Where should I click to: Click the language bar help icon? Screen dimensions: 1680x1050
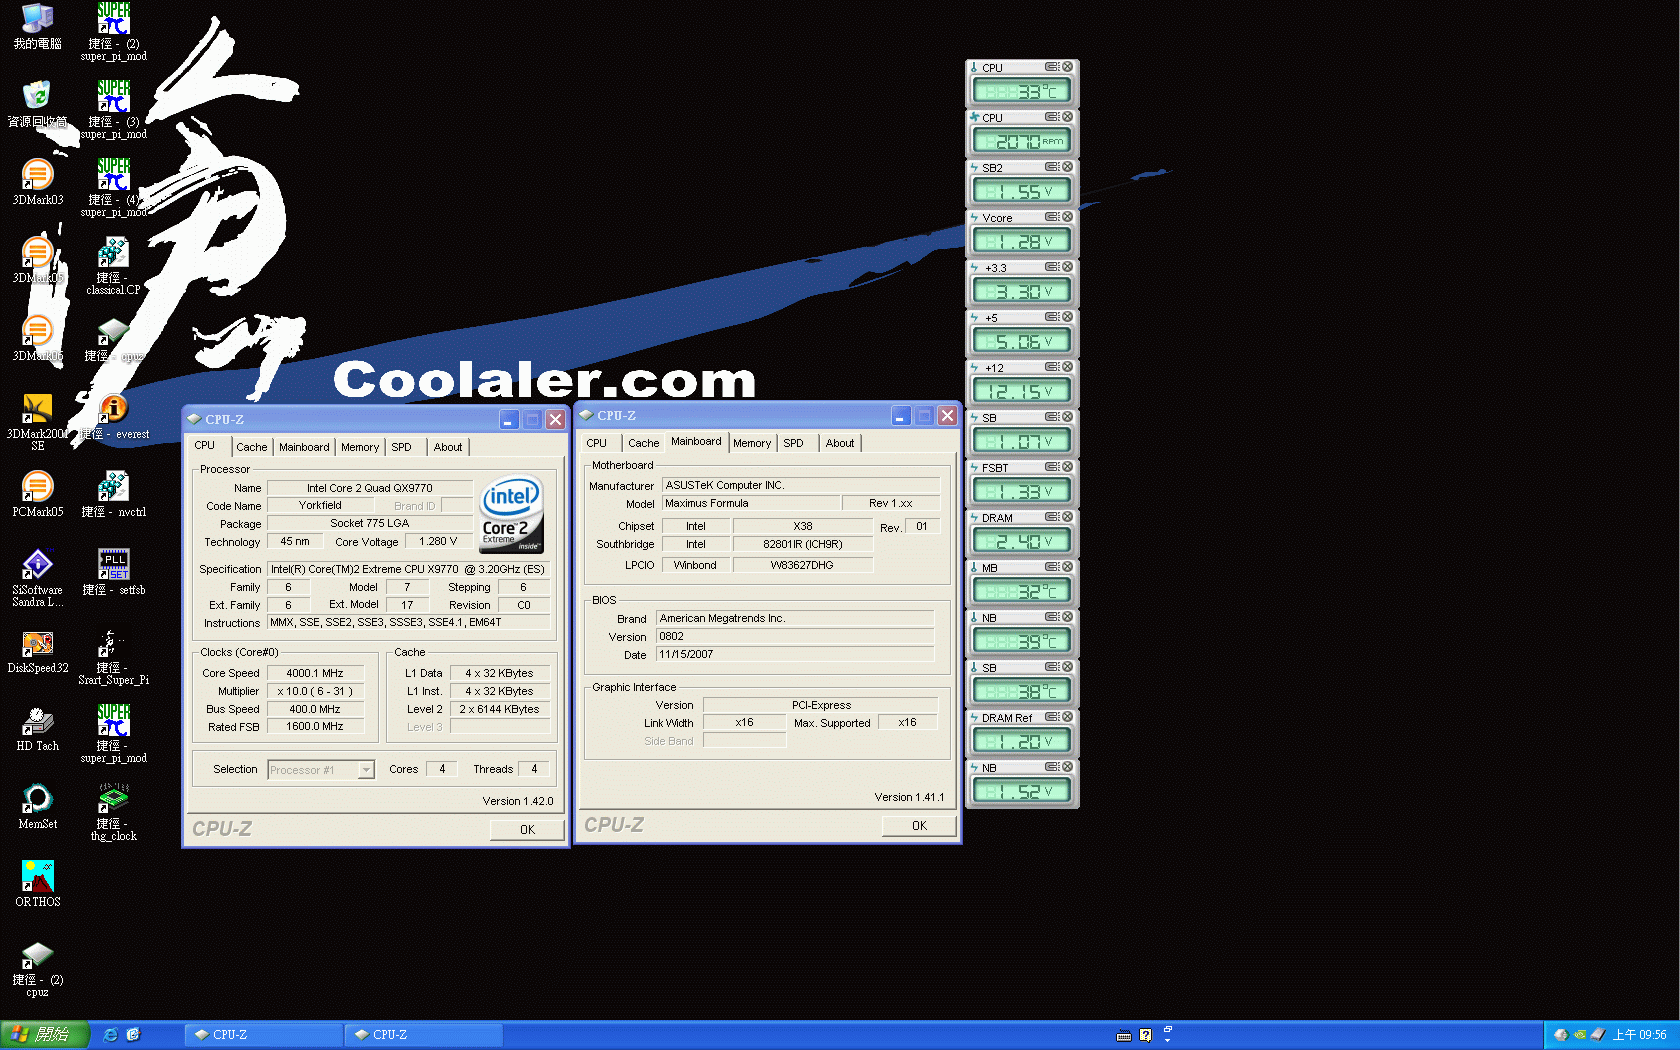pyautogui.click(x=1146, y=1036)
